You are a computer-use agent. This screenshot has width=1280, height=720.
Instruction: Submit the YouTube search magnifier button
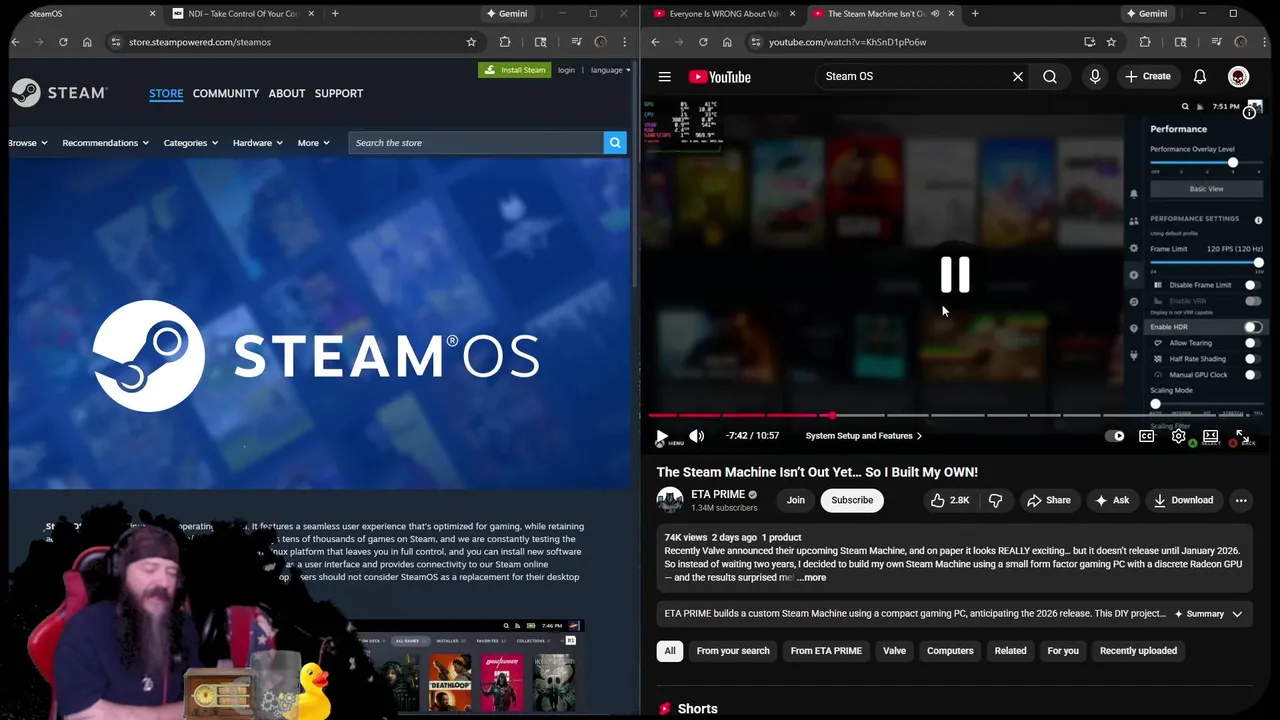click(x=1050, y=77)
